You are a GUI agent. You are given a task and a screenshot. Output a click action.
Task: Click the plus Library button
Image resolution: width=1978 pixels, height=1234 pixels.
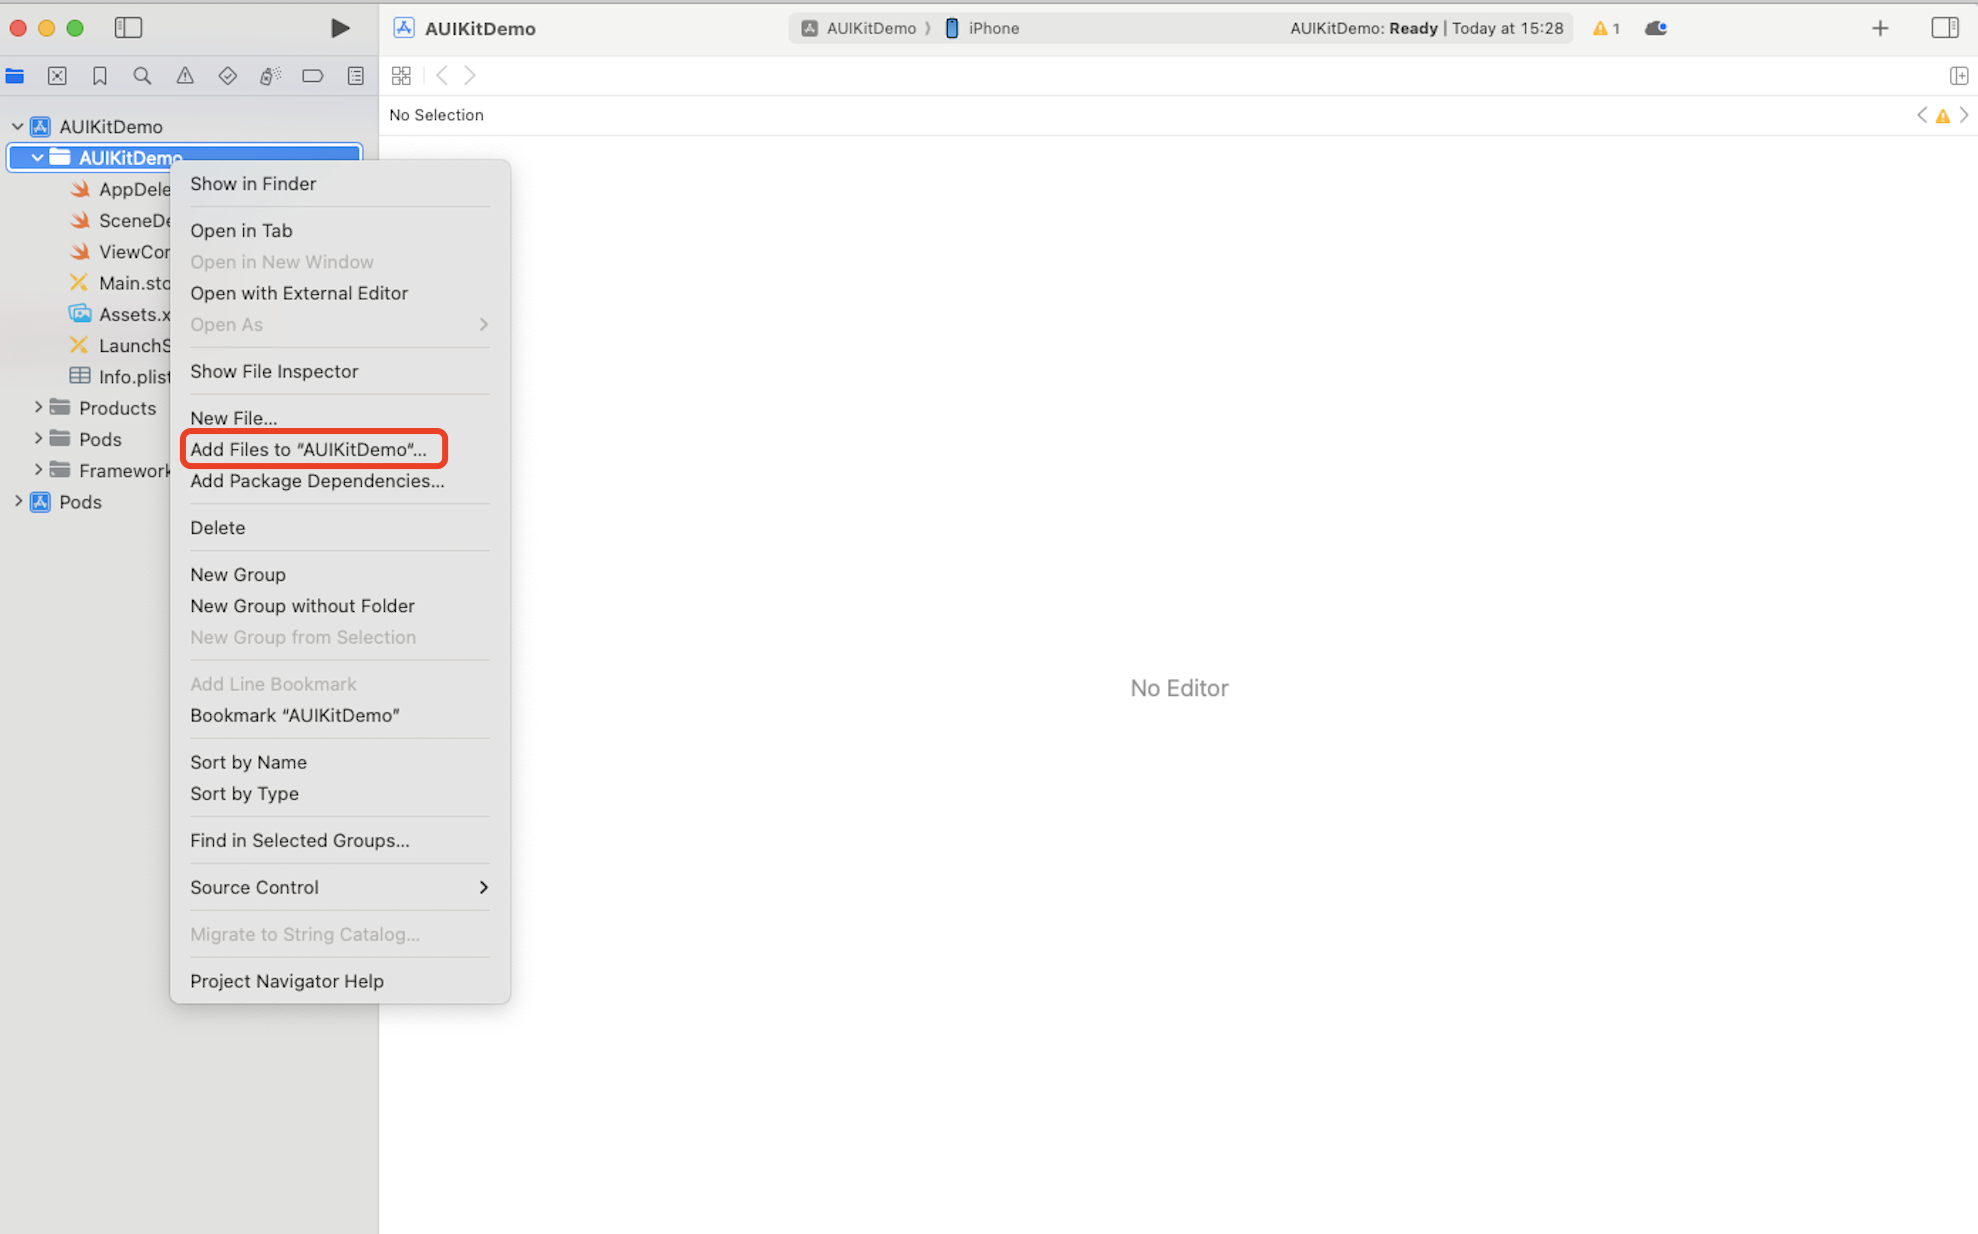coord(1880,28)
